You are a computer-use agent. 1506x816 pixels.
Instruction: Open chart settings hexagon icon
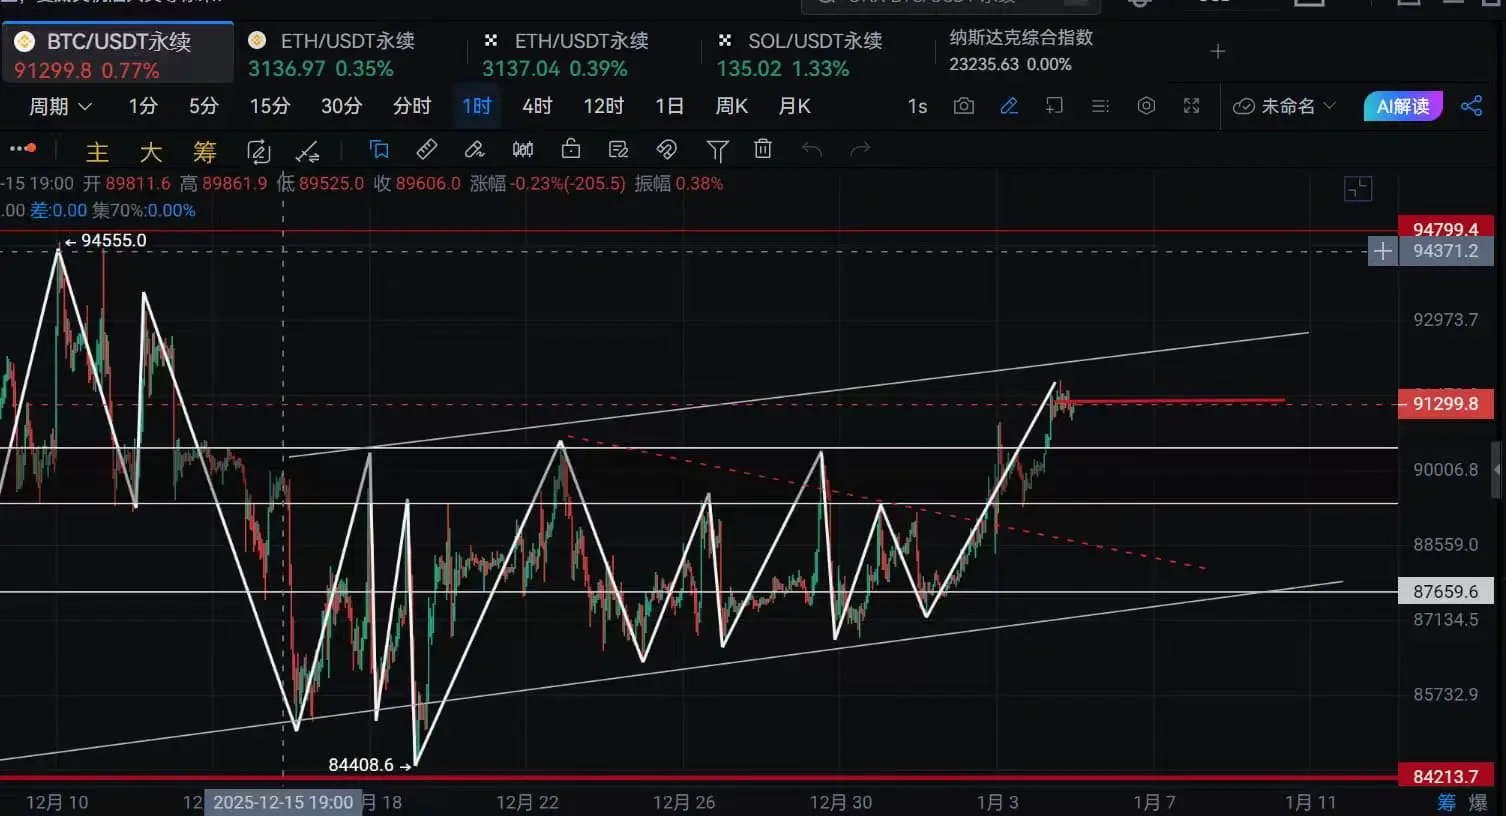[x=1146, y=106]
